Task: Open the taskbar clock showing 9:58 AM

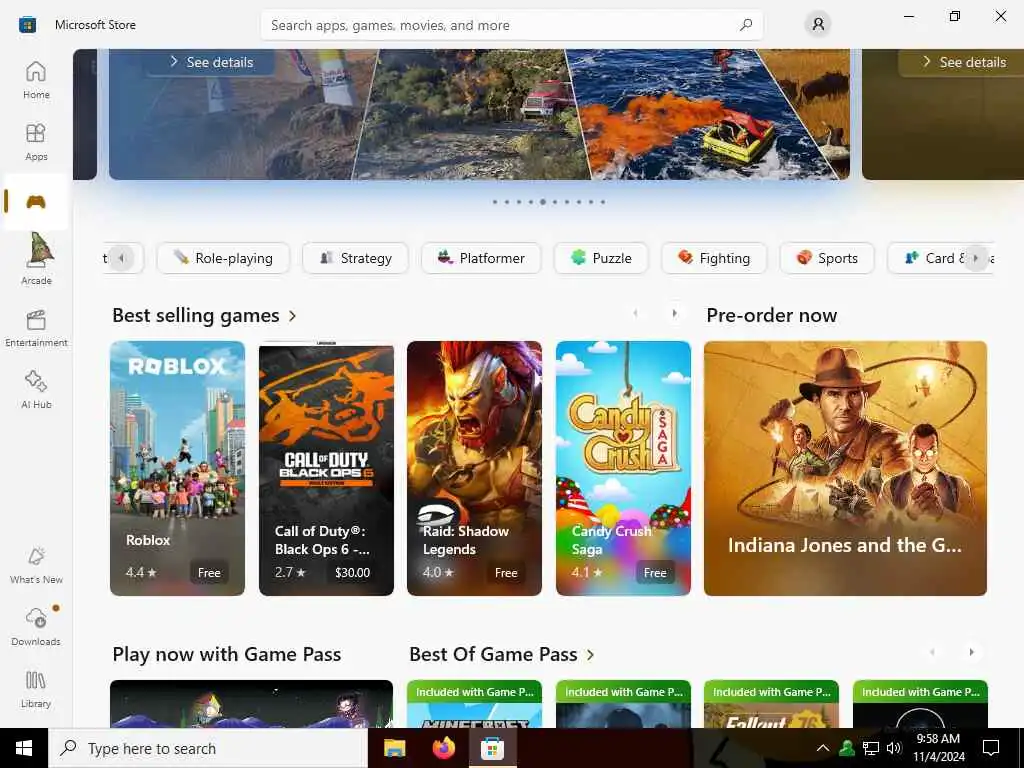Action: pyautogui.click(x=938, y=748)
